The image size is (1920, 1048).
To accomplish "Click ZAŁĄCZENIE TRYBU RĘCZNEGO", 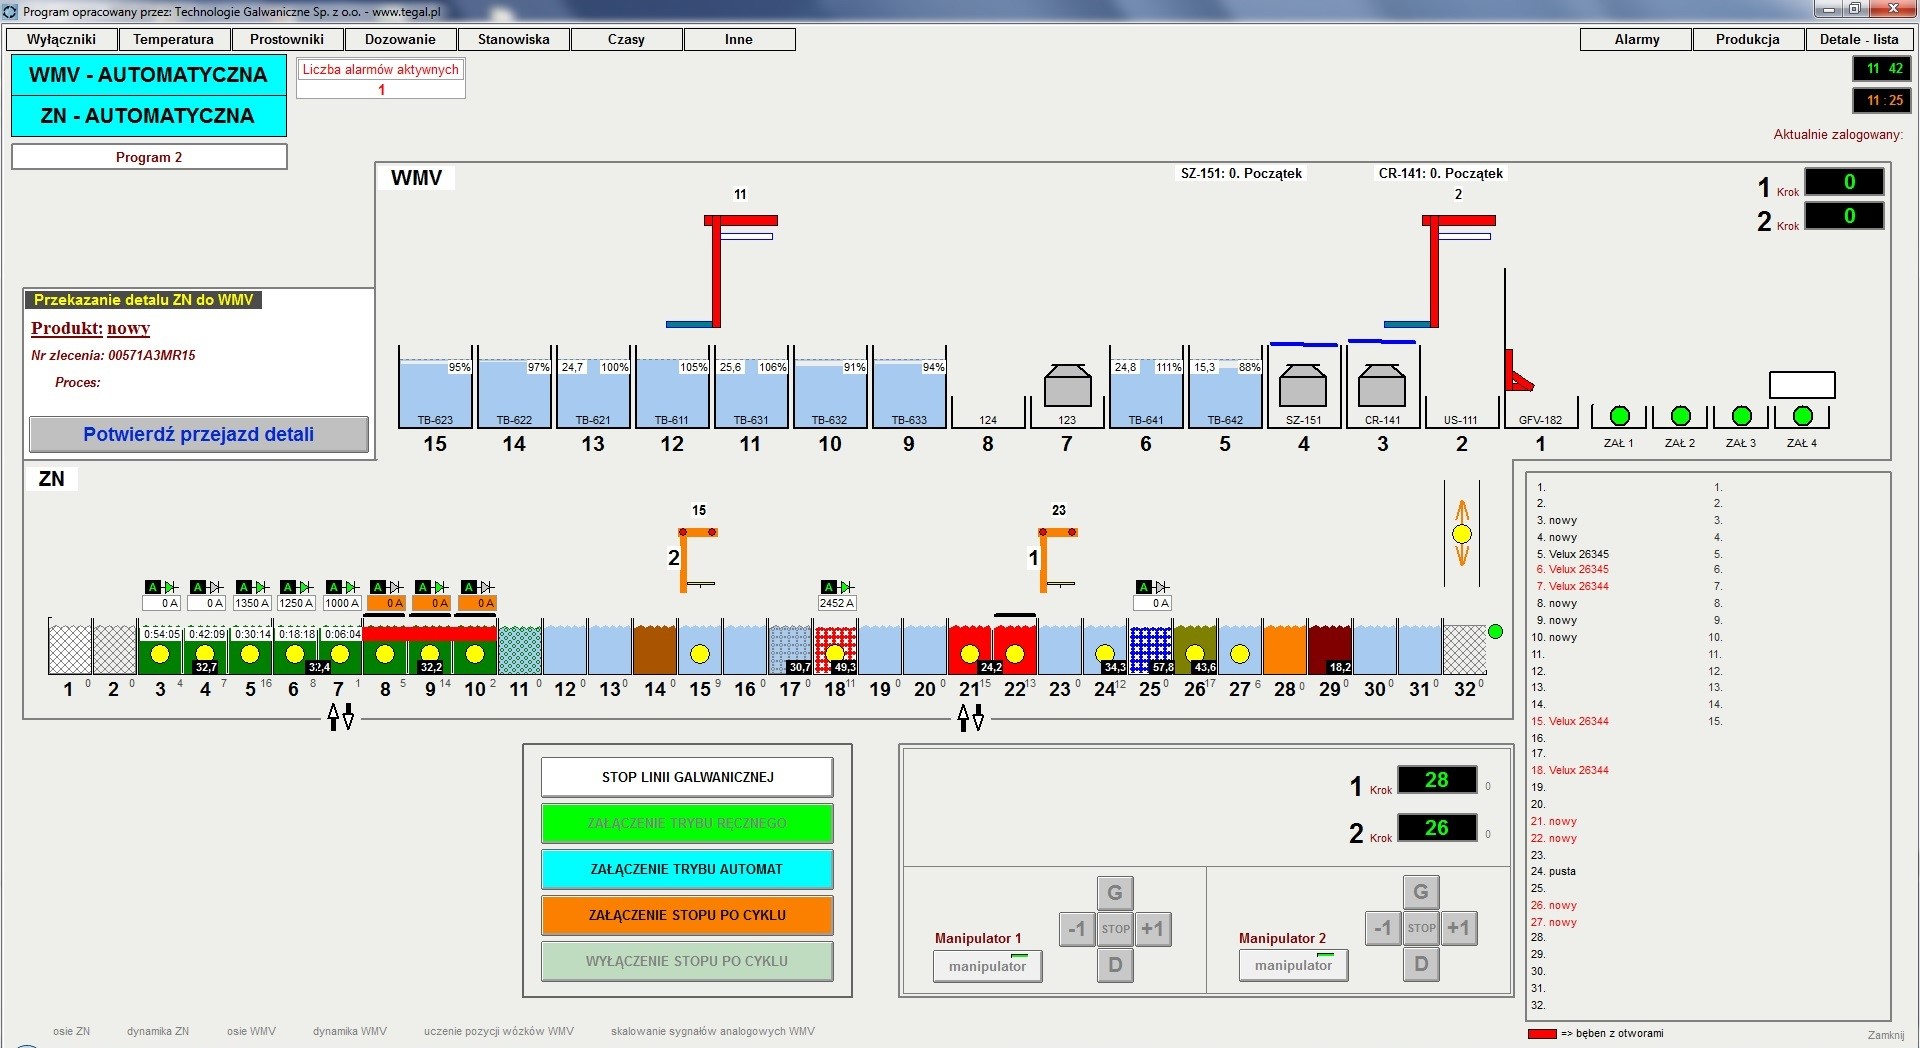I will click(x=687, y=823).
